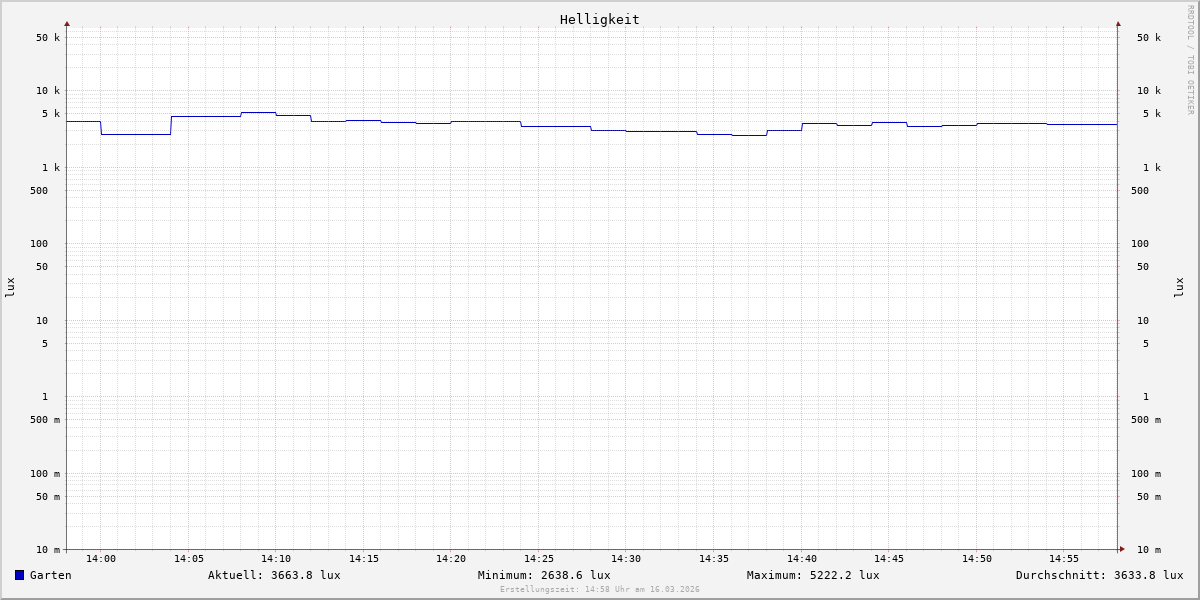This screenshot has width=1200, height=600.
Task: Click the 10 m label on right axis
Action: (1149, 550)
